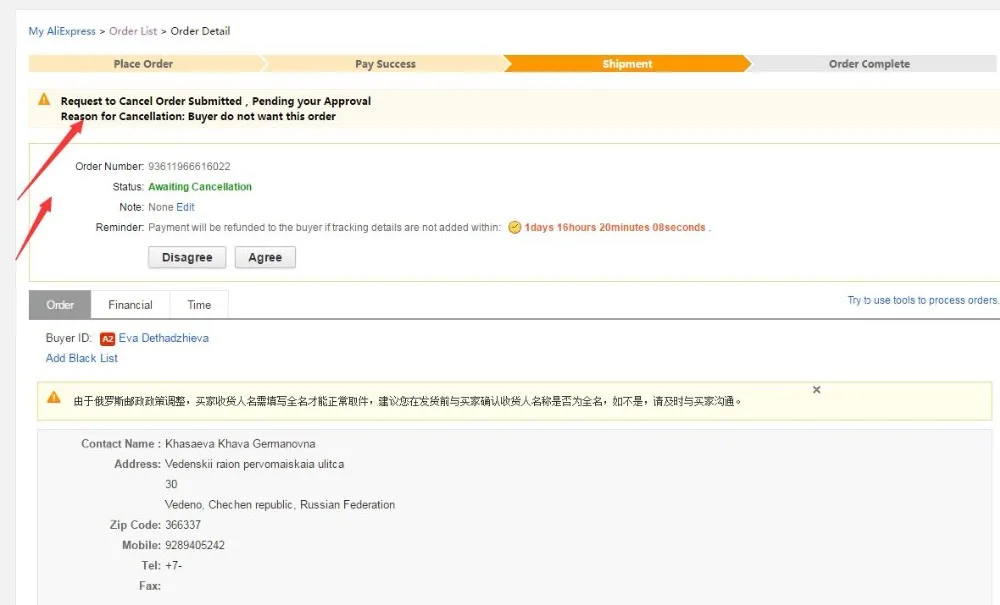Open the My AliExpress breadcrumb link
1000x605 pixels.
62,31
